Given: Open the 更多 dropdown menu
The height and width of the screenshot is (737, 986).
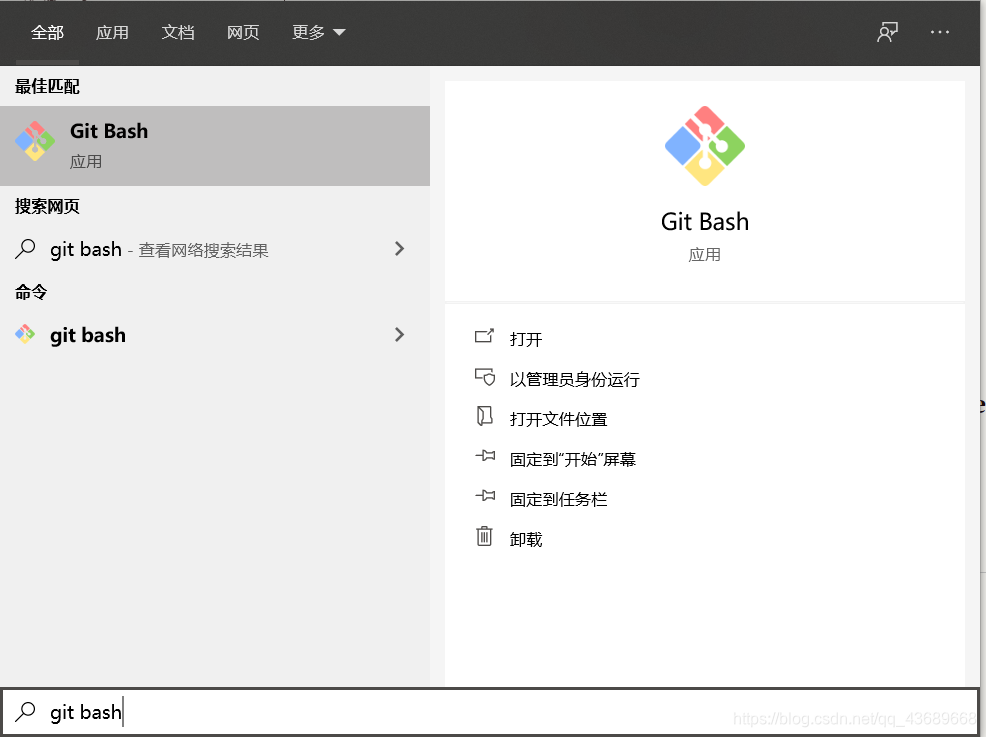Looking at the screenshot, I should click(x=318, y=32).
